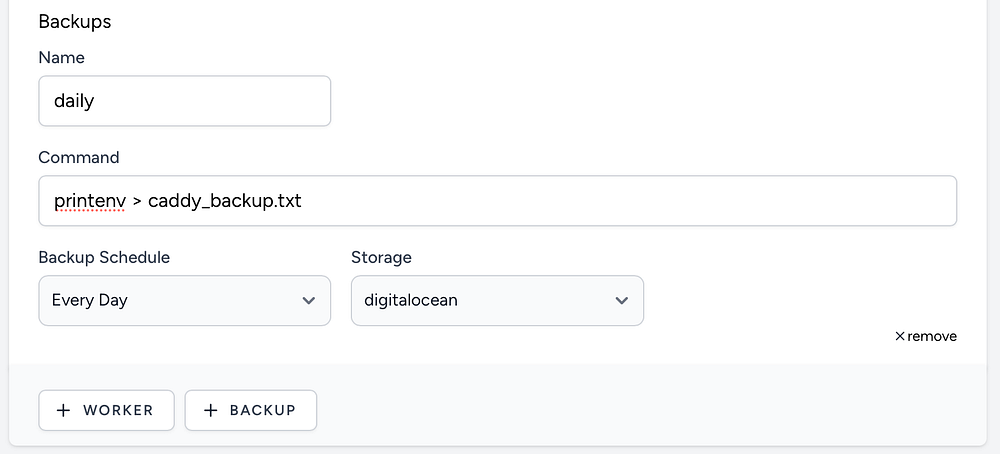Click the "Storage" label

click(x=381, y=258)
